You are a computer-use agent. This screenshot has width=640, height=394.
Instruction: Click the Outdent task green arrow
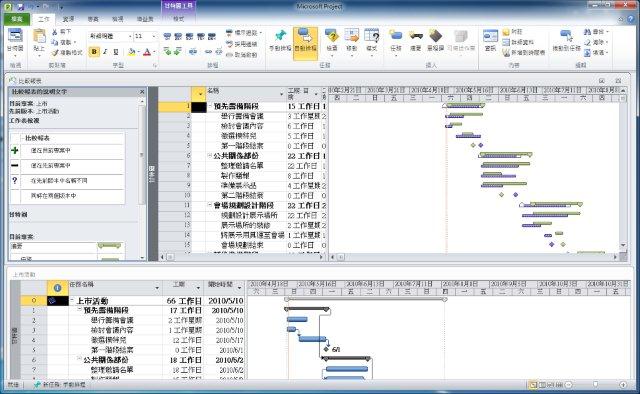pyautogui.click(x=167, y=51)
